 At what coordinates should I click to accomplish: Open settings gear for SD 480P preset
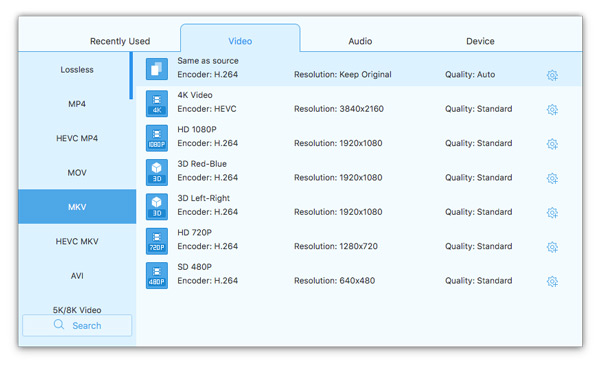tap(552, 282)
